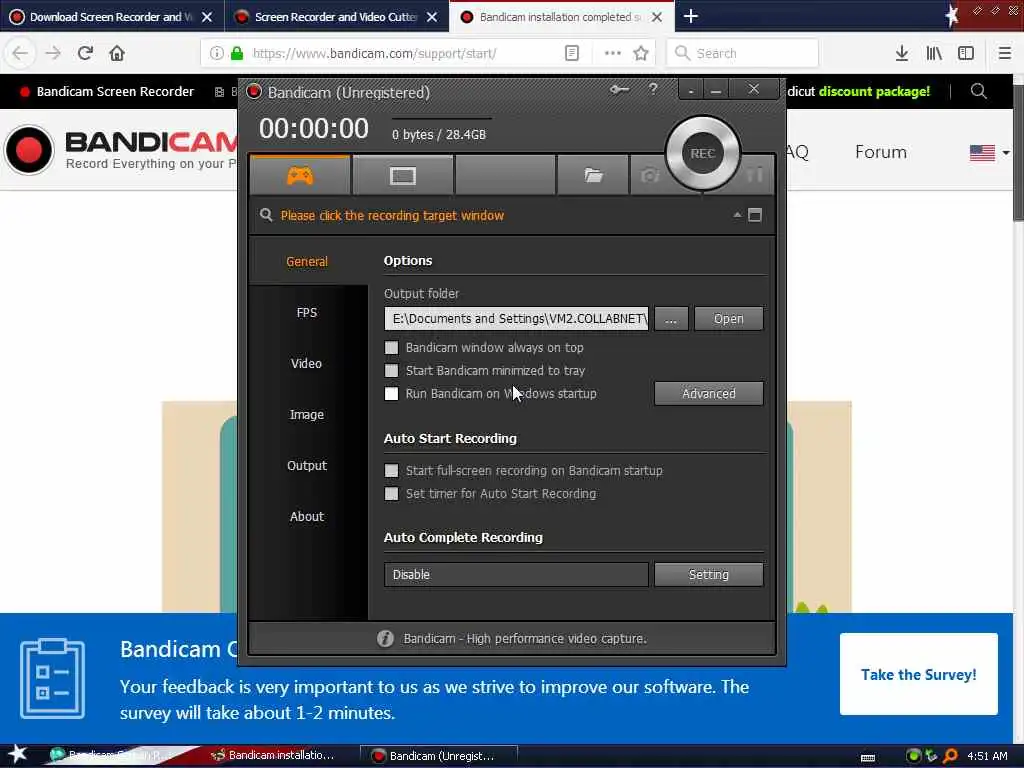This screenshot has width=1024, height=768.
Task: Open Firefox downloads arrow icon
Action: click(x=901, y=53)
